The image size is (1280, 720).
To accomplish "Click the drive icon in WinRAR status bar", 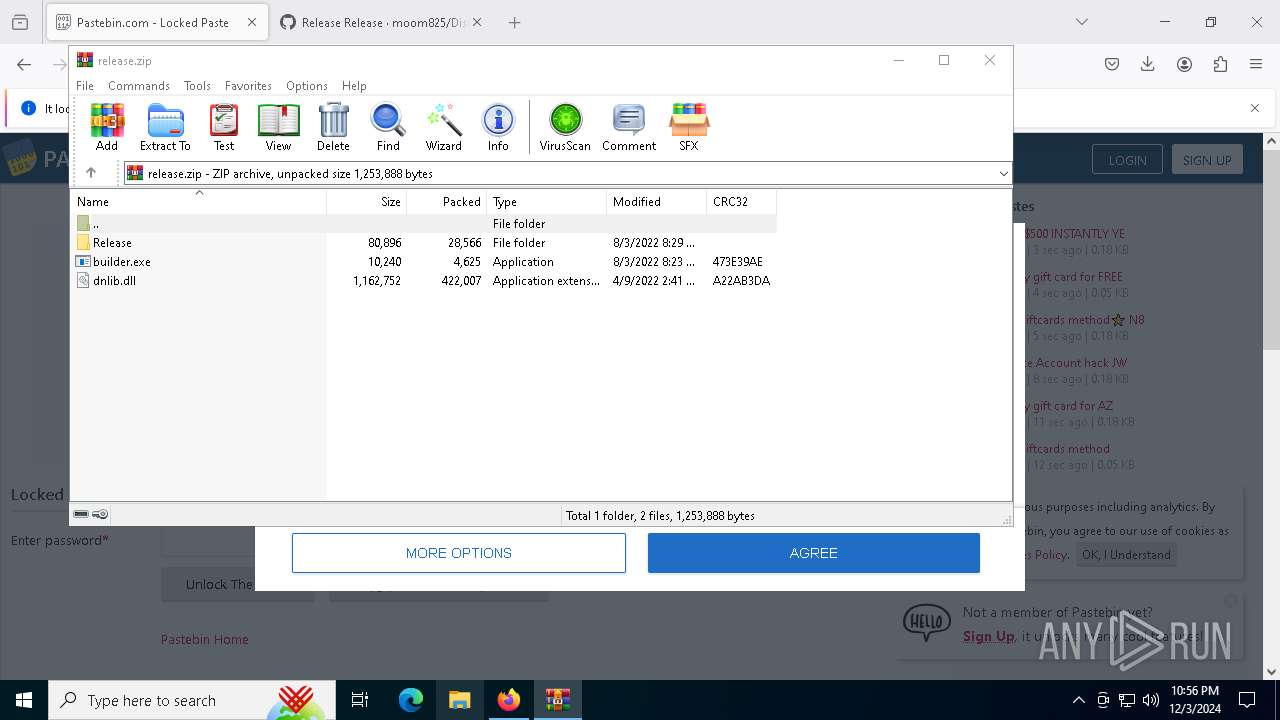I will point(81,514).
